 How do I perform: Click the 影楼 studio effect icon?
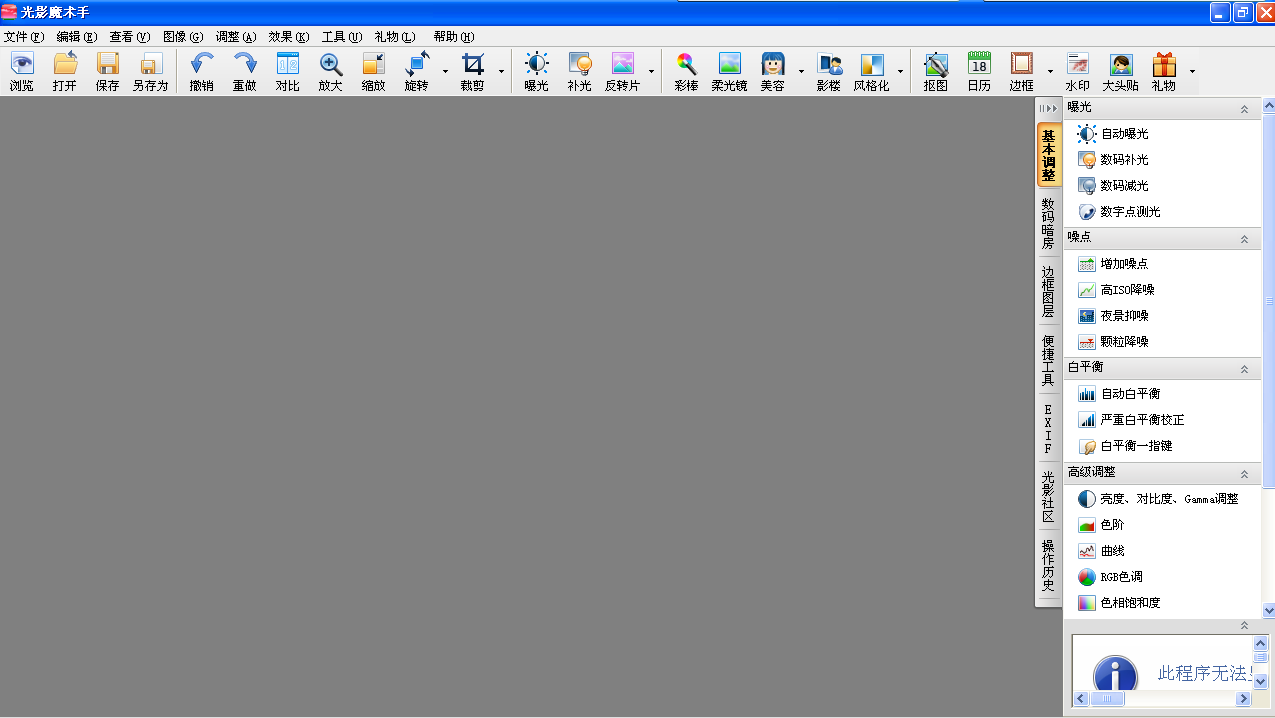pos(829,72)
